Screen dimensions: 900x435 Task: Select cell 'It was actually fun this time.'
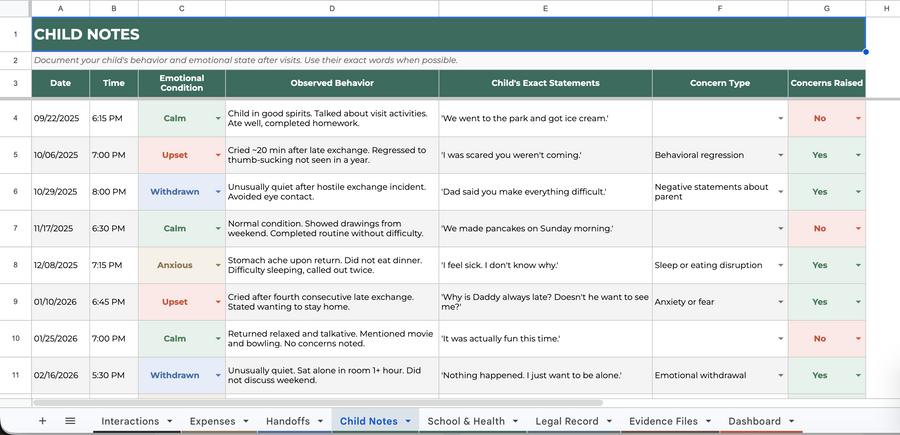click(x=545, y=339)
